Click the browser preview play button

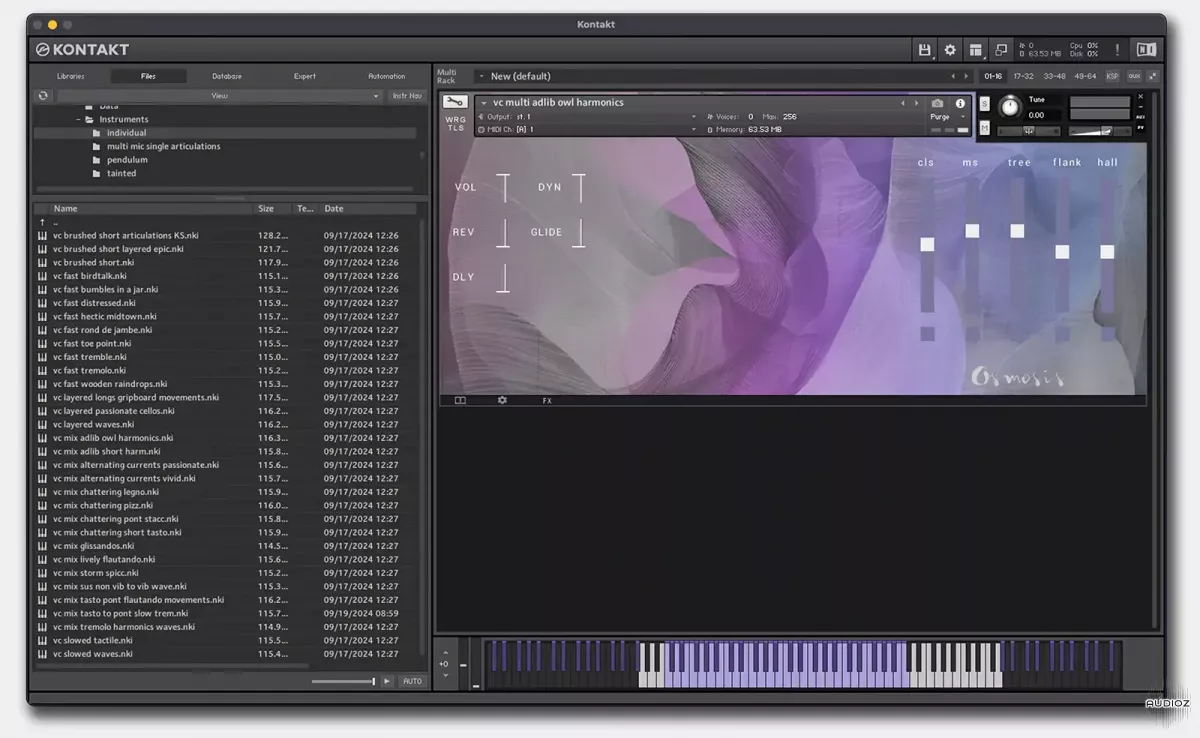click(x=387, y=681)
